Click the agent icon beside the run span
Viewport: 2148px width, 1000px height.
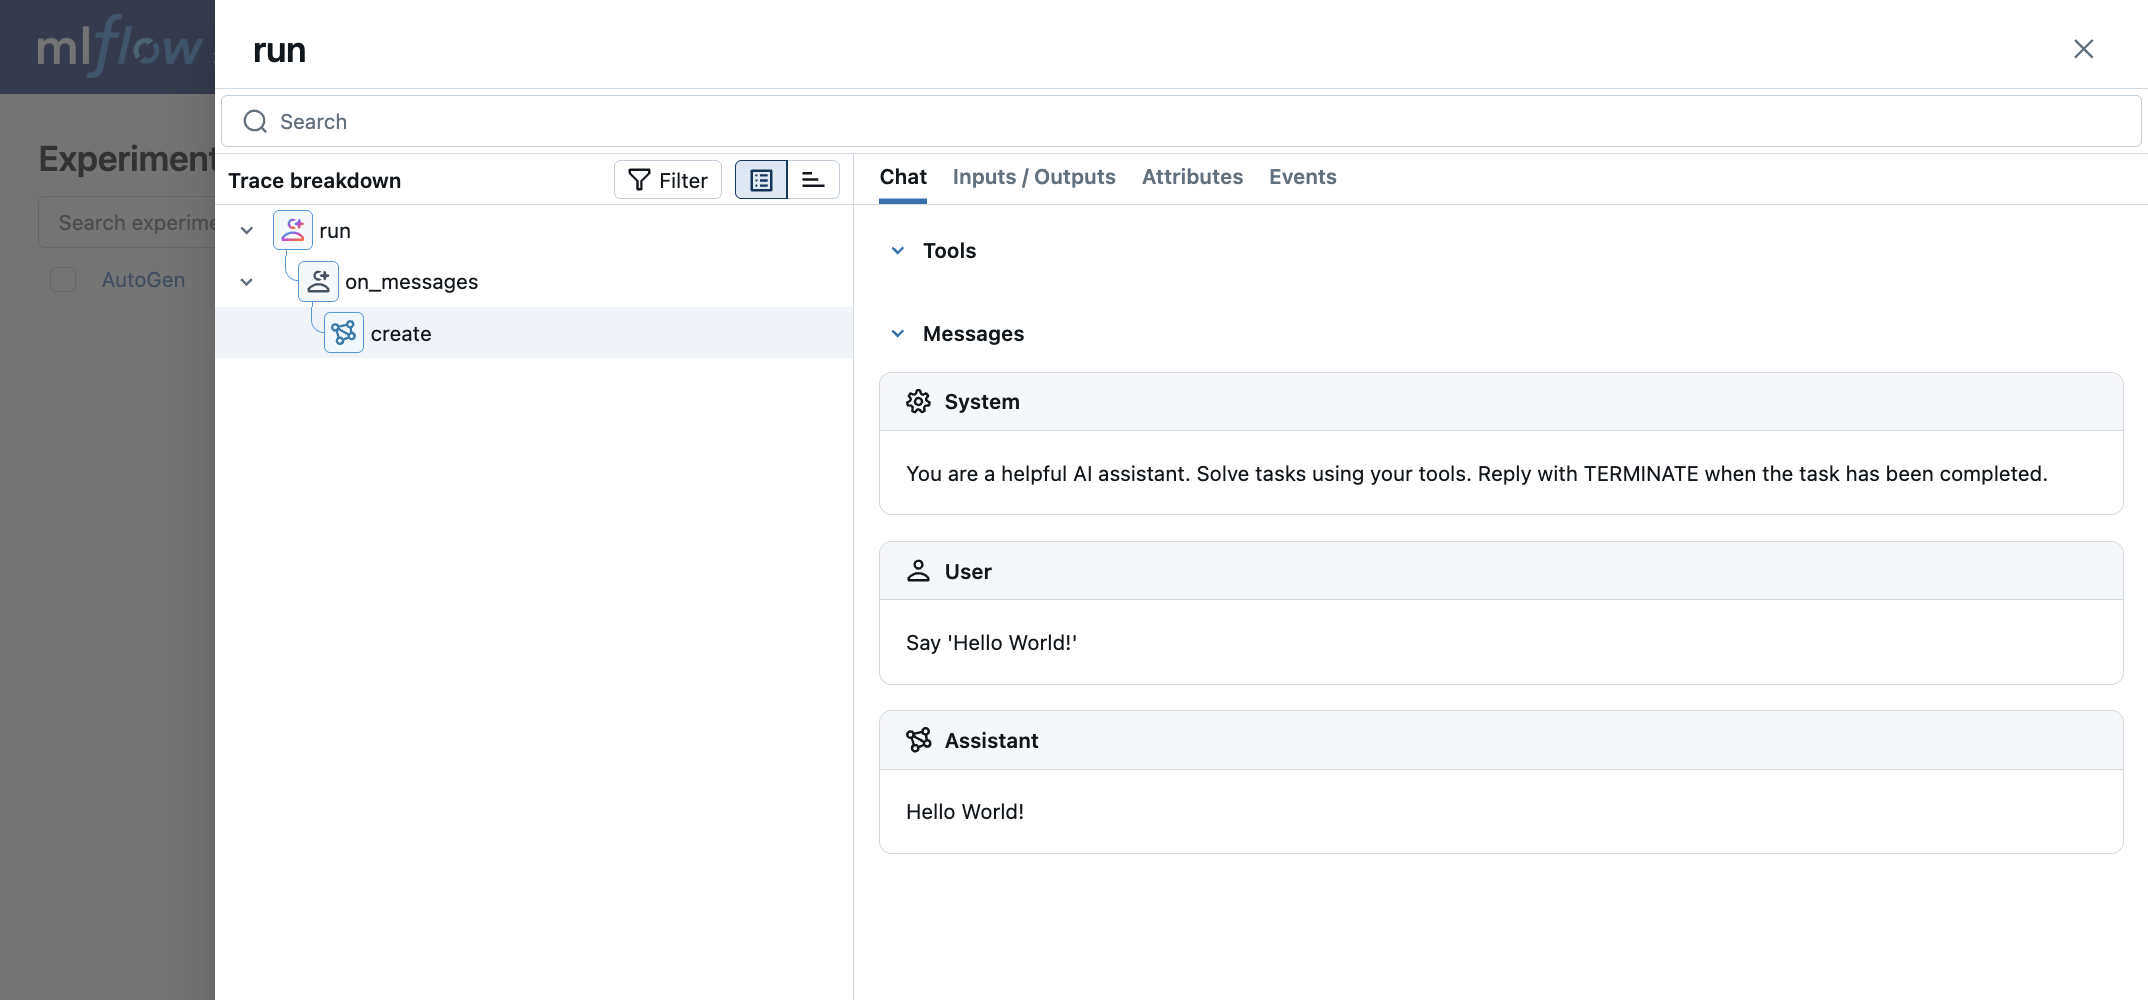click(x=292, y=229)
